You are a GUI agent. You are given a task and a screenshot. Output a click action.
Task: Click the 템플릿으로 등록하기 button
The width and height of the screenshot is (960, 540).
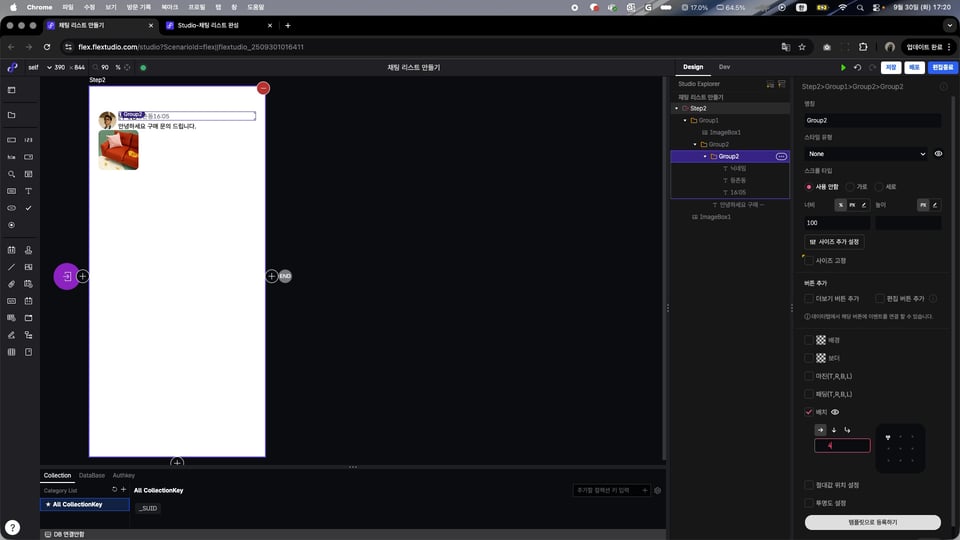[x=872, y=522]
